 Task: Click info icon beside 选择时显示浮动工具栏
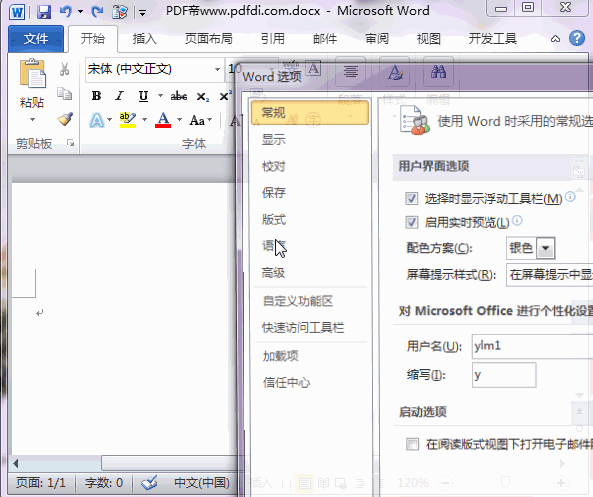(x=570, y=197)
